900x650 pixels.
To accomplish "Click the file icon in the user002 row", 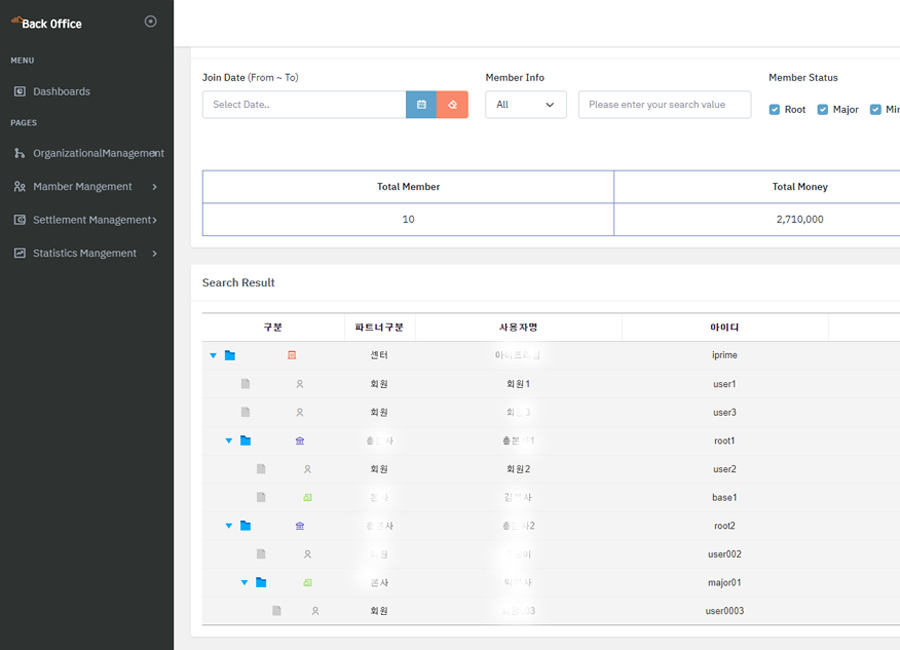I will pos(261,554).
